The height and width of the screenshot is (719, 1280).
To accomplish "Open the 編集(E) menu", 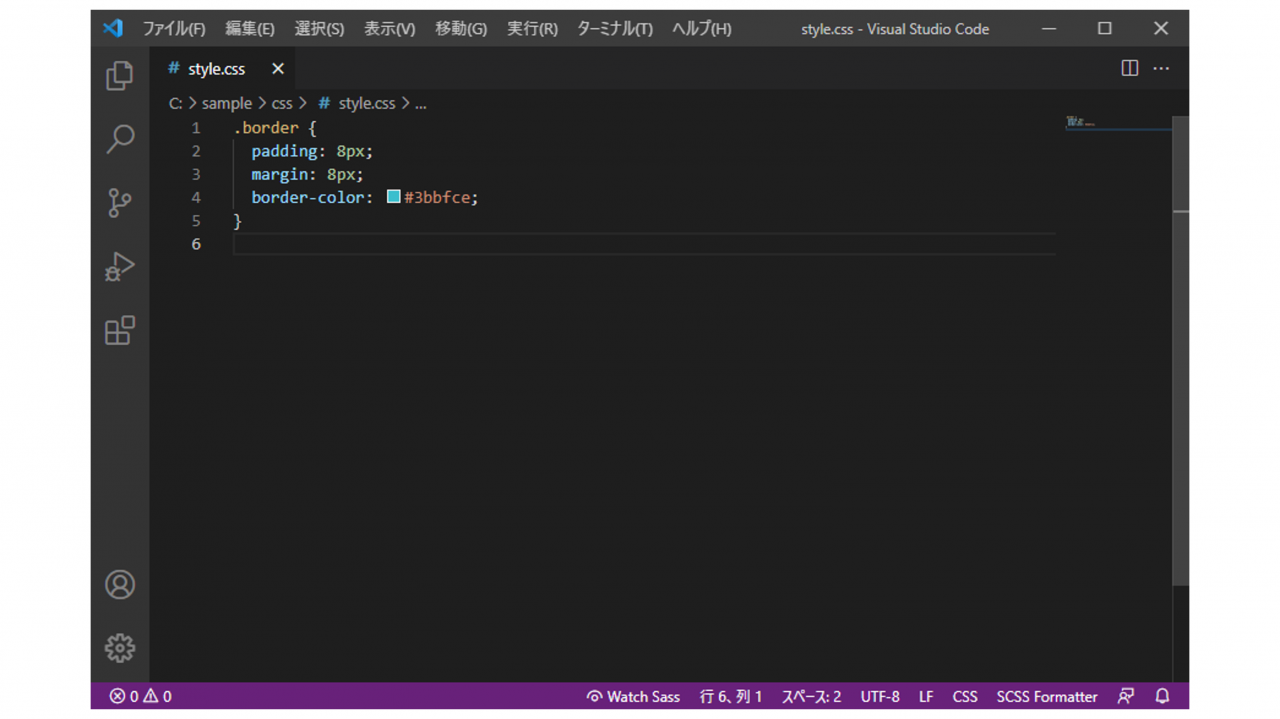I will [x=250, y=29].
